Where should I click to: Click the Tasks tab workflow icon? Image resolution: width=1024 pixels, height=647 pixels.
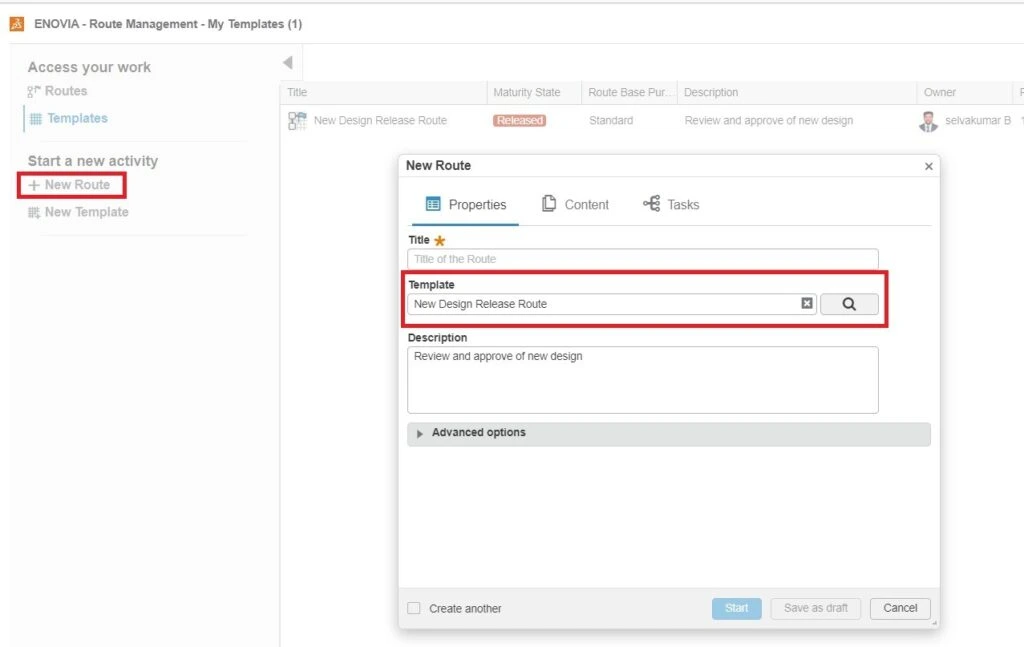click(x=651, y=204)
